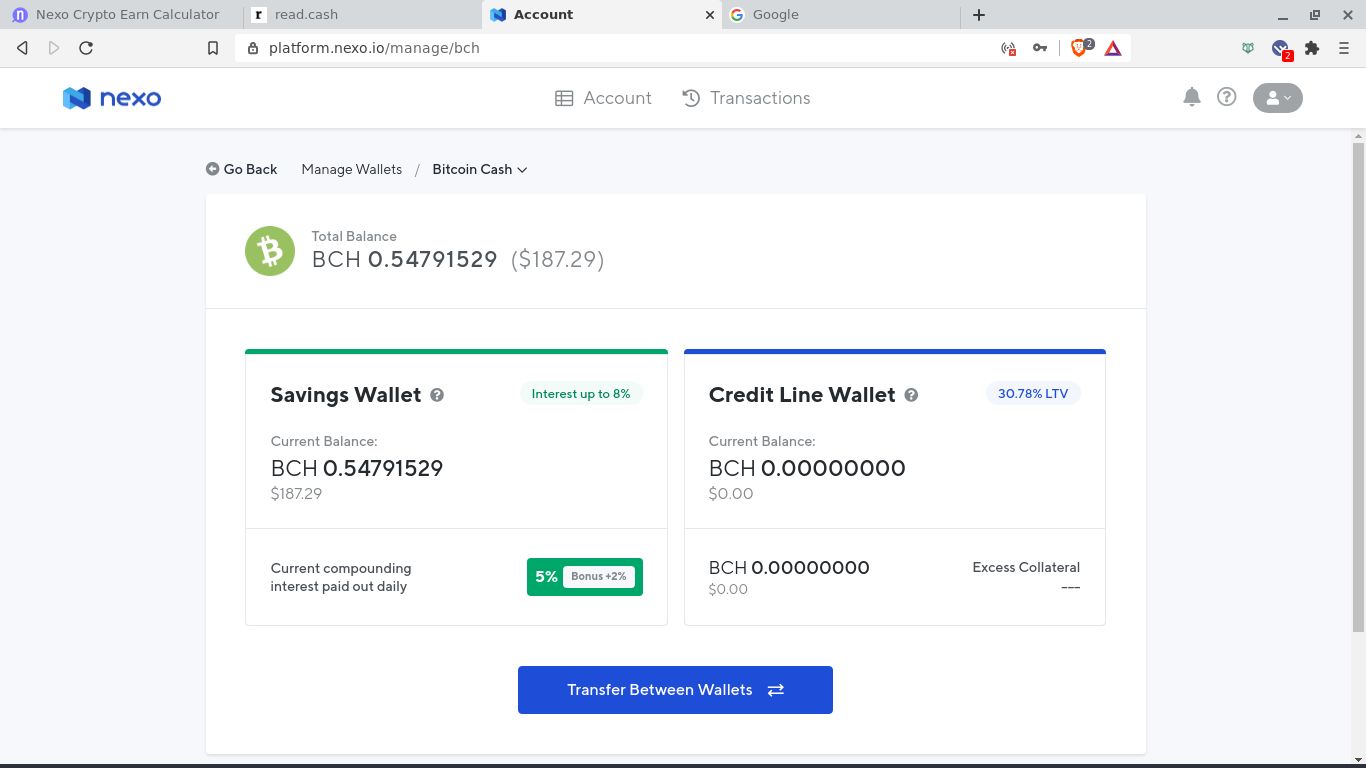Viewport: 1366px width, 768px height.
Task: Open a new browser tab
Action: [x=979, y=15]
